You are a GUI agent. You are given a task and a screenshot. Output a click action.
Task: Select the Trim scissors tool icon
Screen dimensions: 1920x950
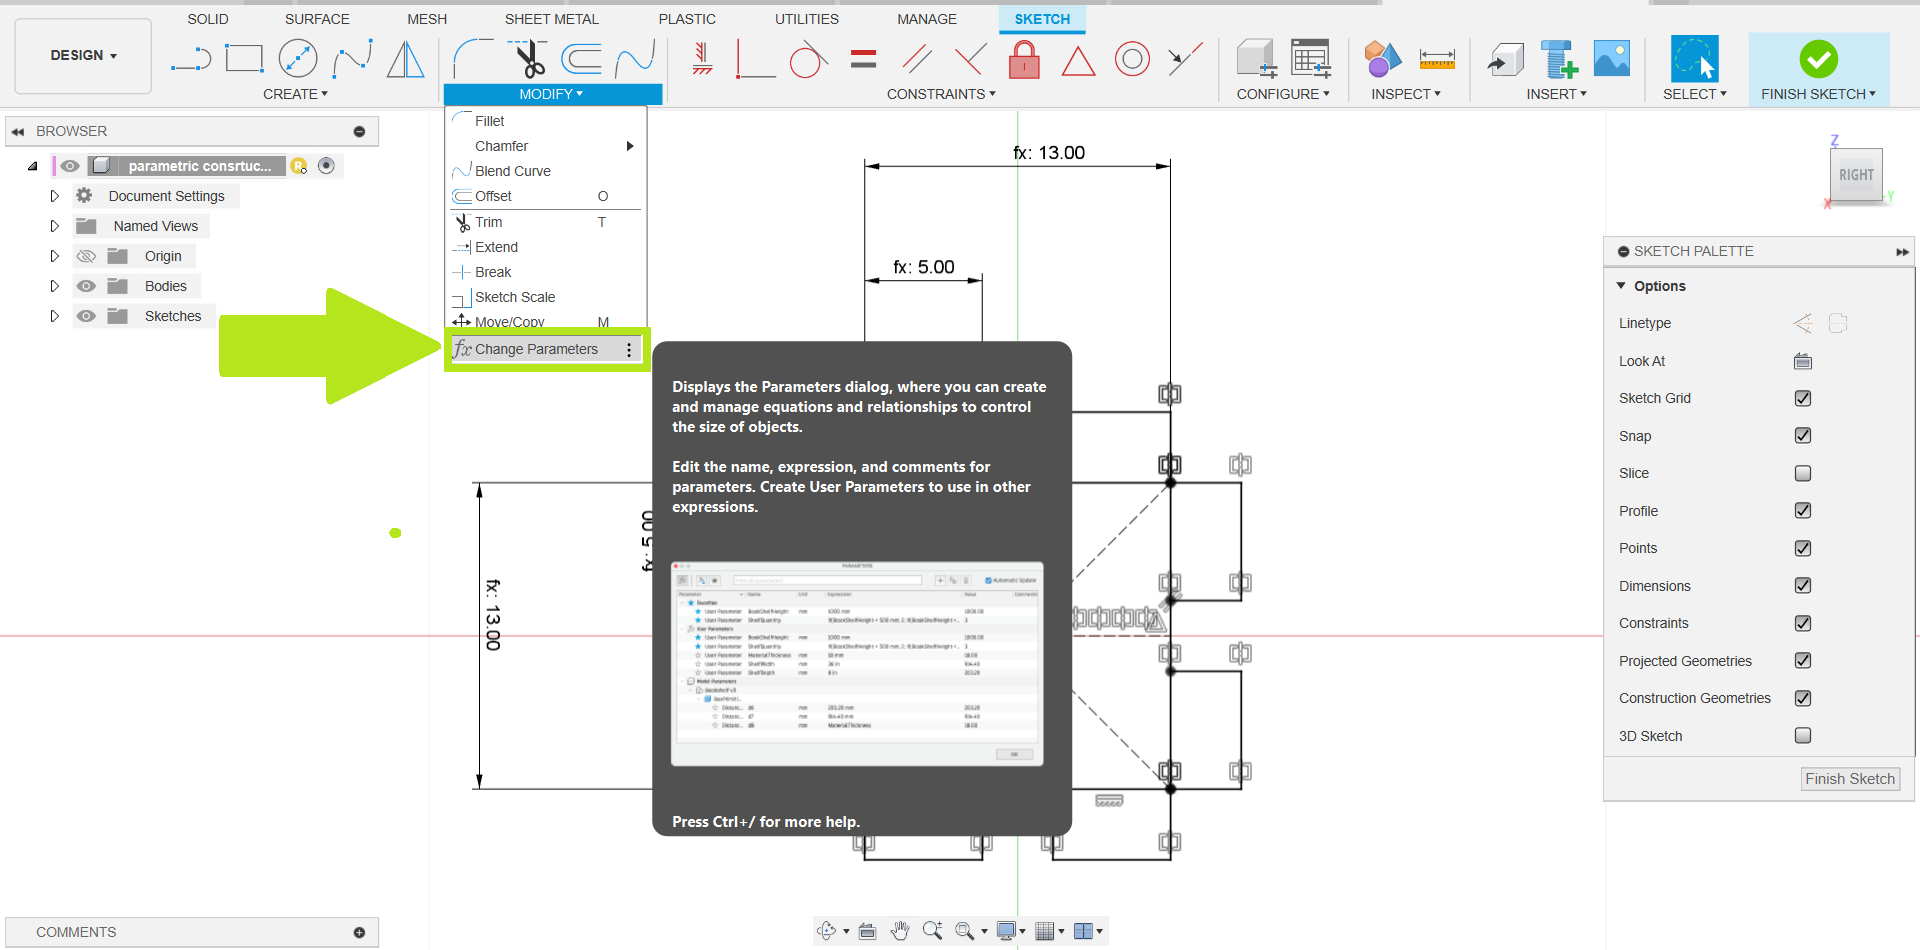[529, 60]
